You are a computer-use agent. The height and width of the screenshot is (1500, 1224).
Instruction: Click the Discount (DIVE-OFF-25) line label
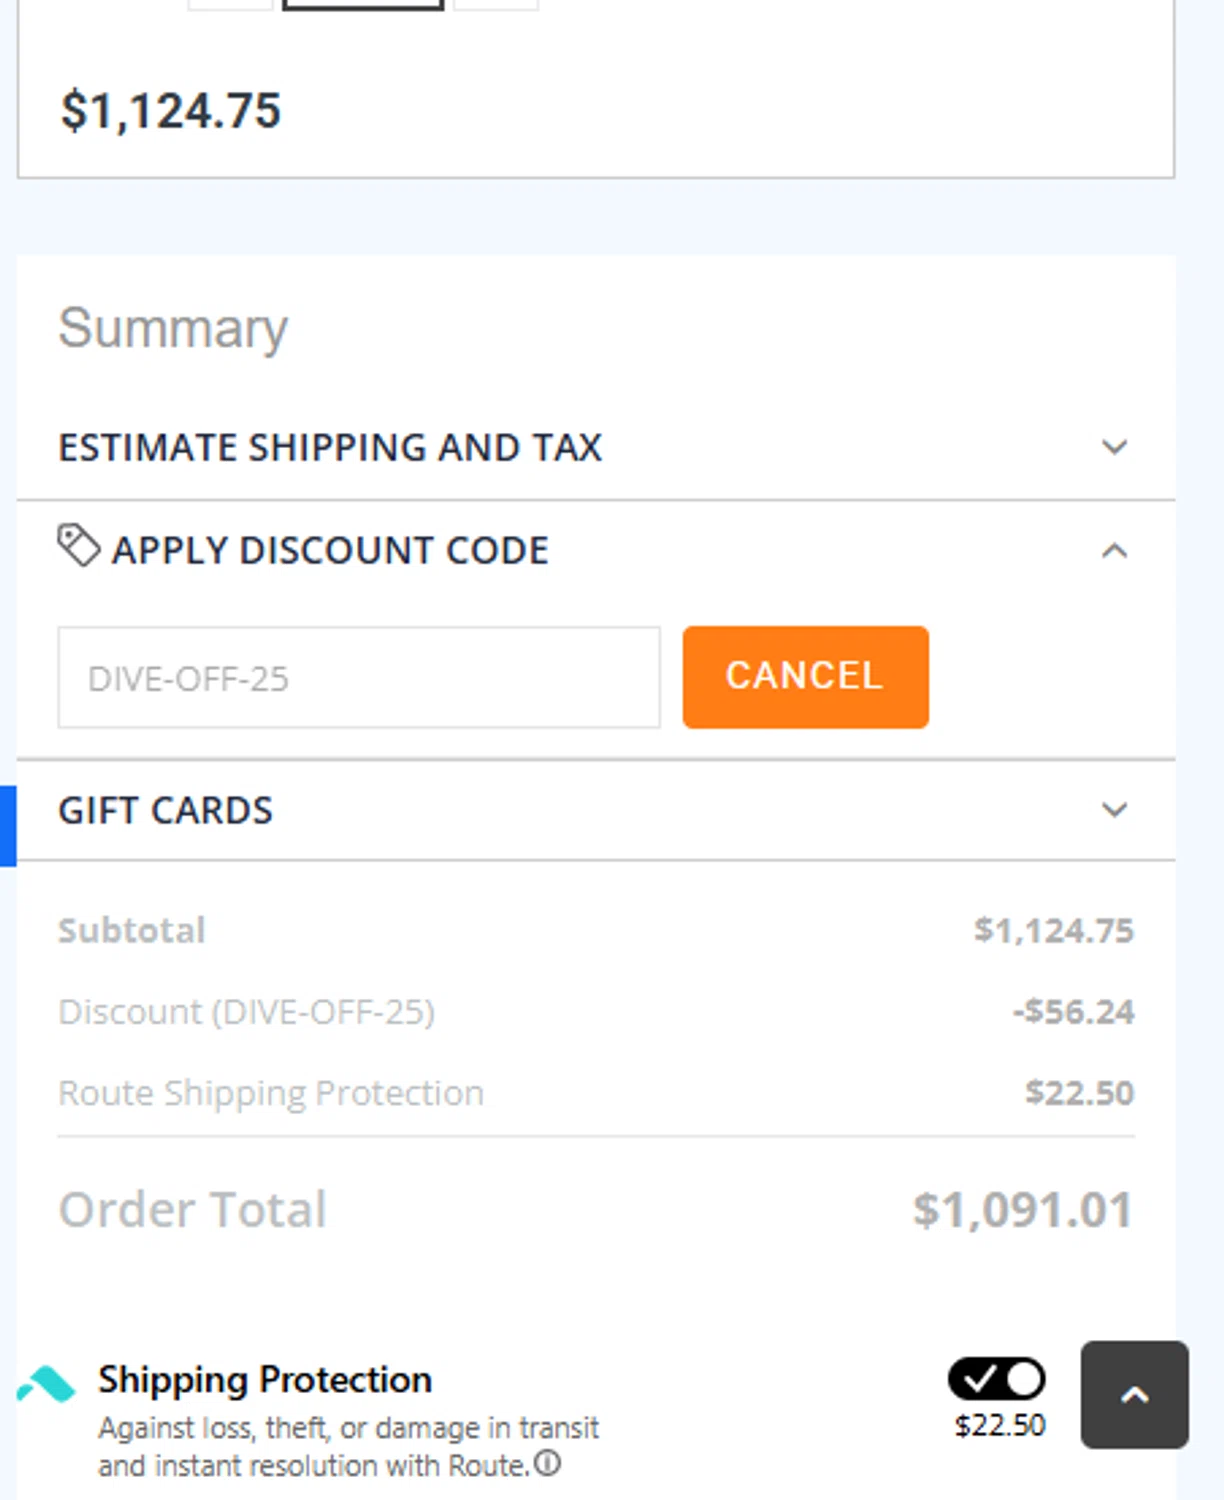click(x=246, y=1012)
